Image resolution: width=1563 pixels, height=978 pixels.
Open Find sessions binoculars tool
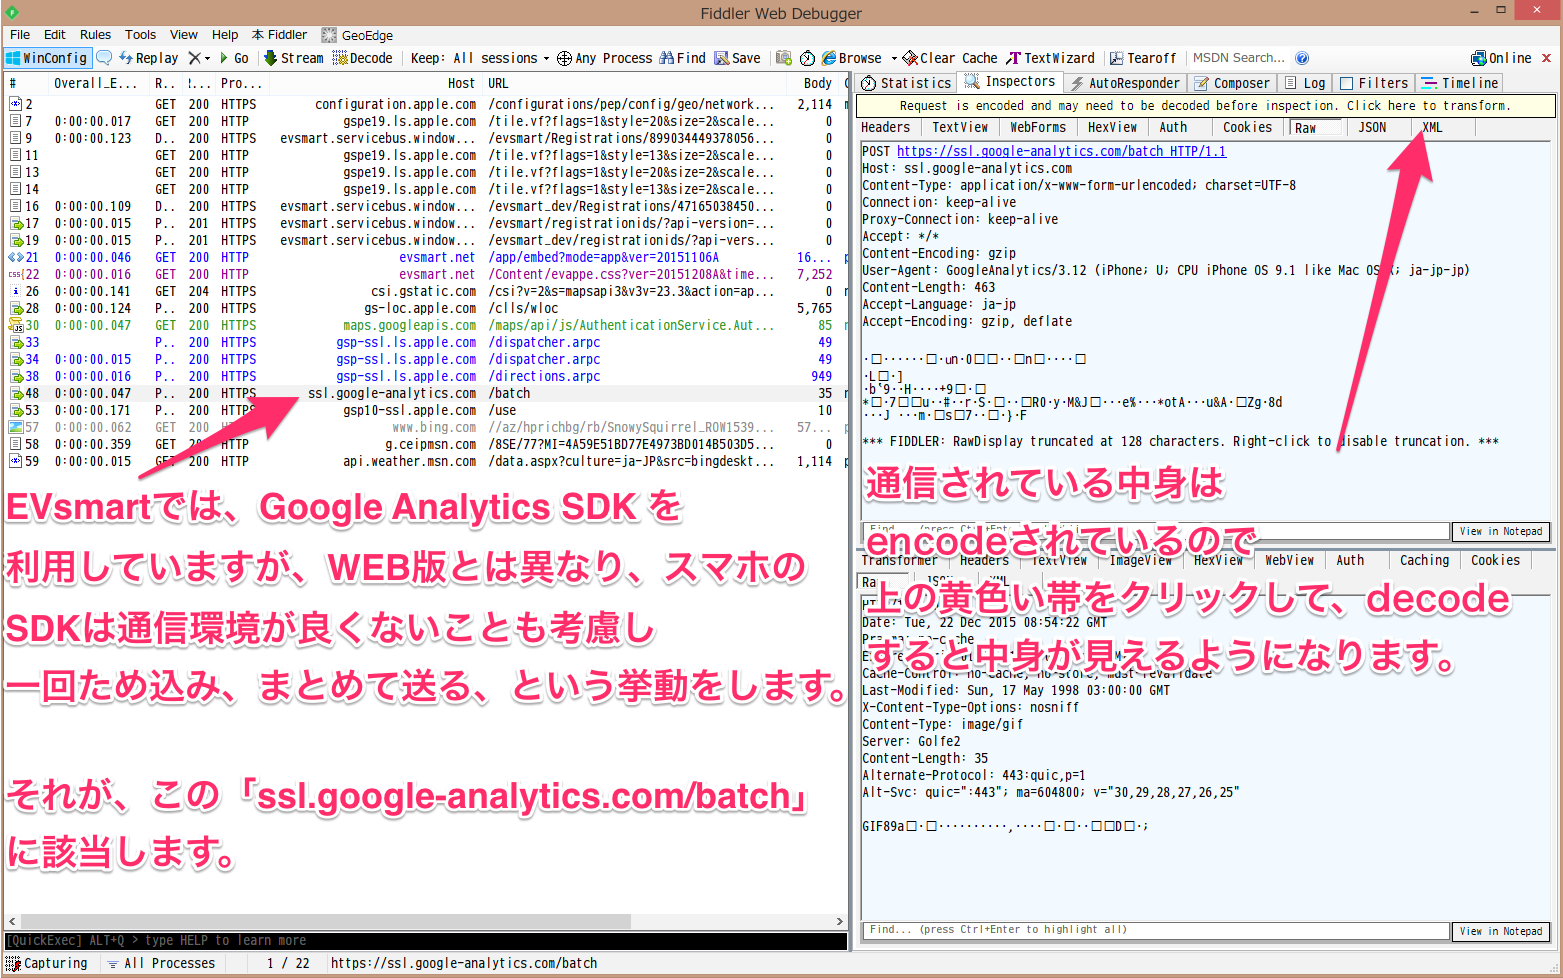coord(682,58)
